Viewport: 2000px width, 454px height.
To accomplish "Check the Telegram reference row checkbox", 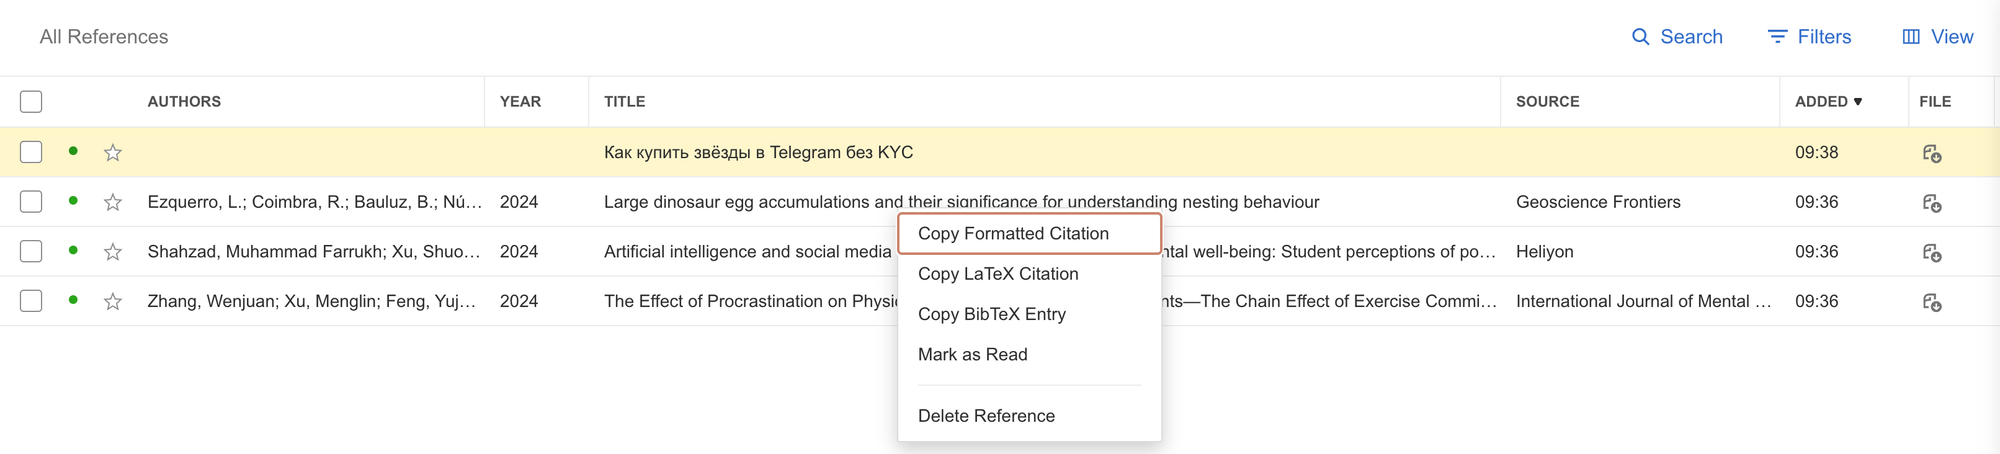I will coord(31,152).
